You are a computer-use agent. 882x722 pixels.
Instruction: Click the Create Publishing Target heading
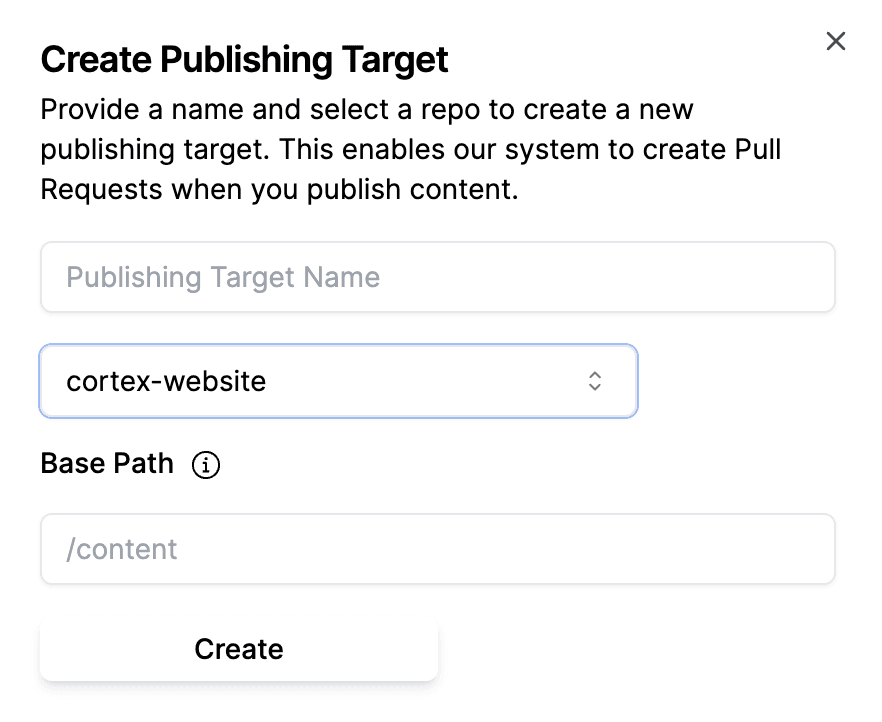coord(244,60)
